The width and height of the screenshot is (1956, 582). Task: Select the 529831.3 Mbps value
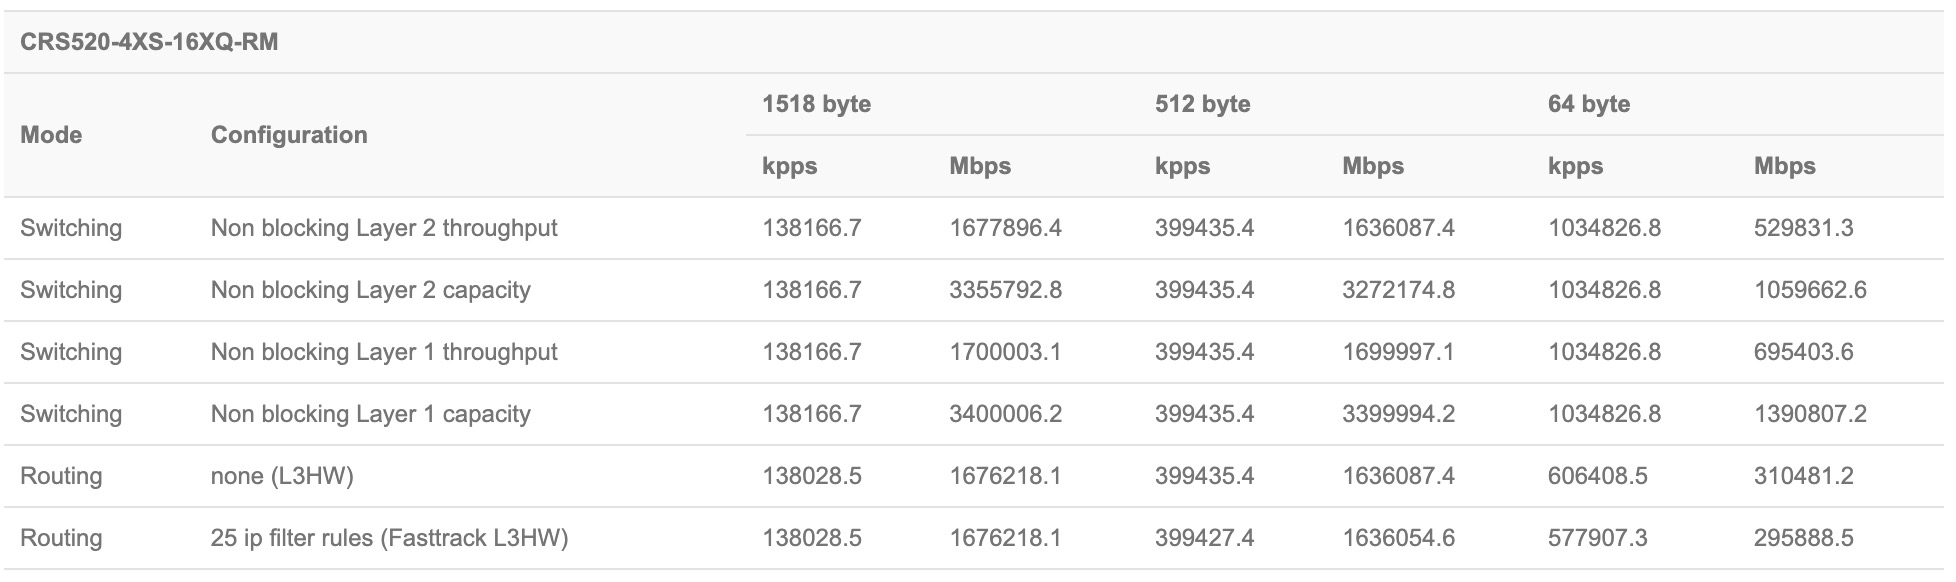[1803, 228]
